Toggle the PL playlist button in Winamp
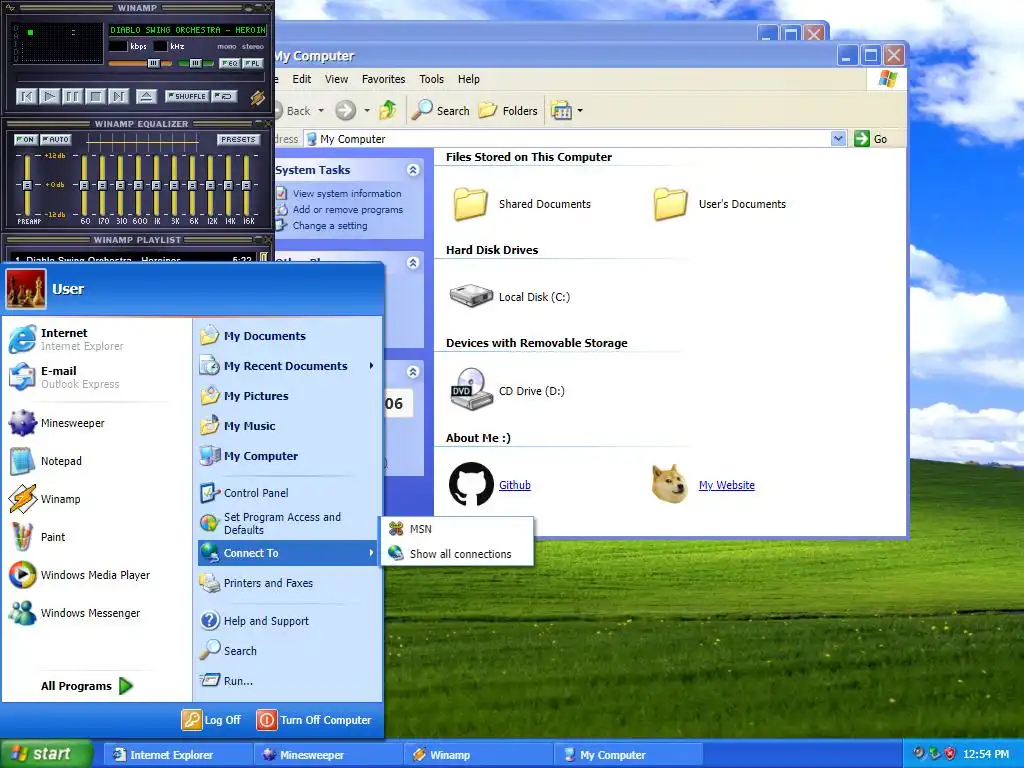The width and height of the screenshot is (1024, 768). point(253,63)
